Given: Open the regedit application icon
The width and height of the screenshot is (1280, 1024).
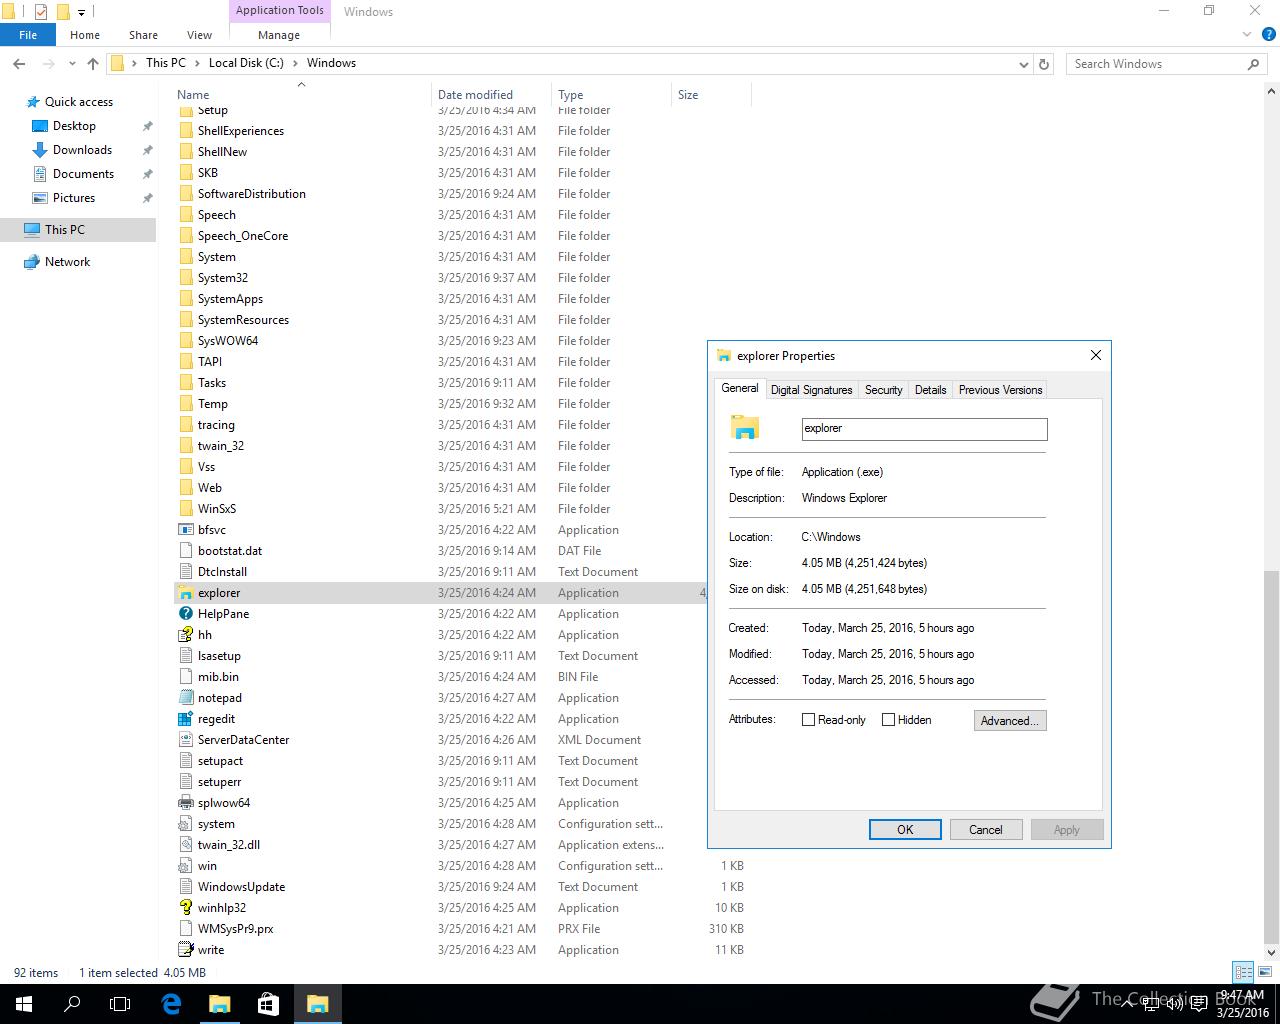Looking at the screenshot, I should coord(185,719).
